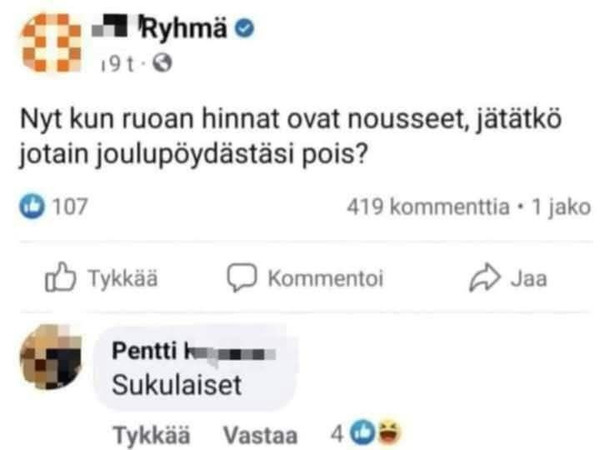Click the laughing haha reaction emoji on the comment
This screenshot has width=600, height=450.
(390, 435)
